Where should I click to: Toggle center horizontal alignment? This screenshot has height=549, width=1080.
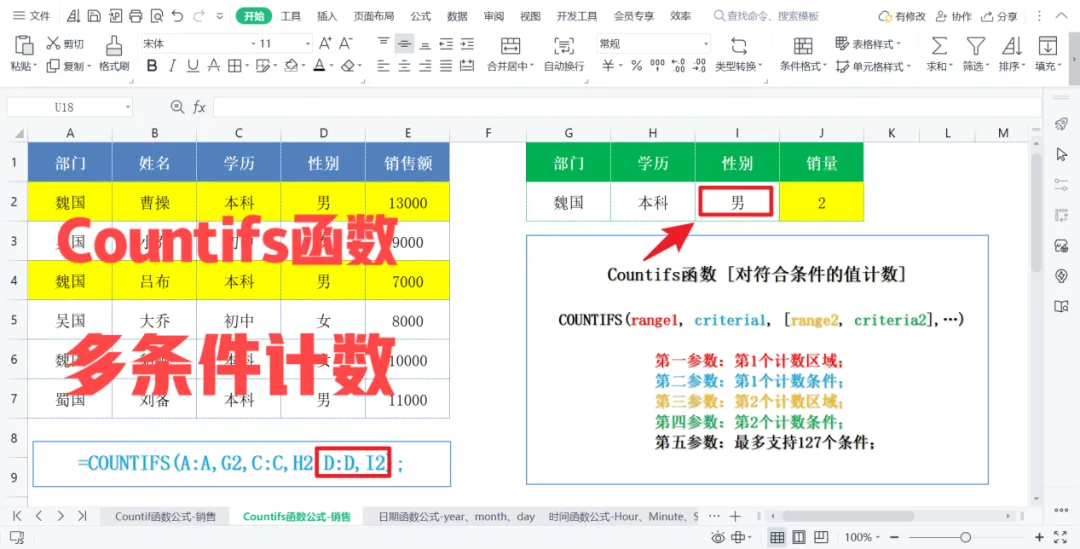(404, 66)
